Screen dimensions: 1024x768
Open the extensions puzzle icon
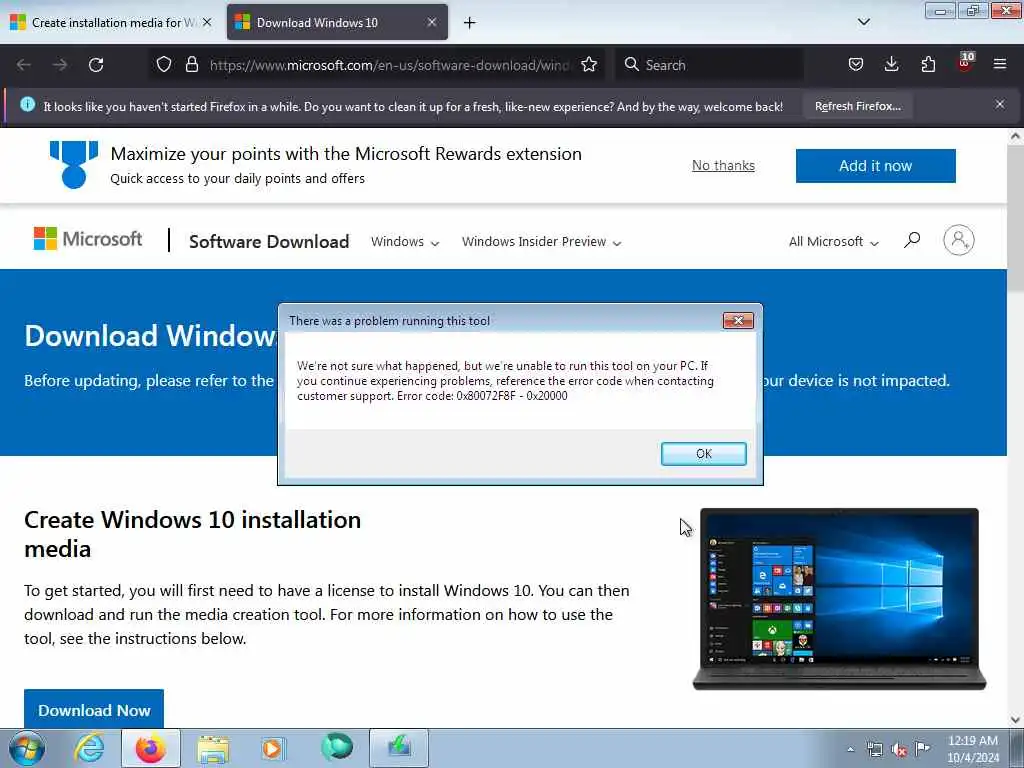(928, 65)
